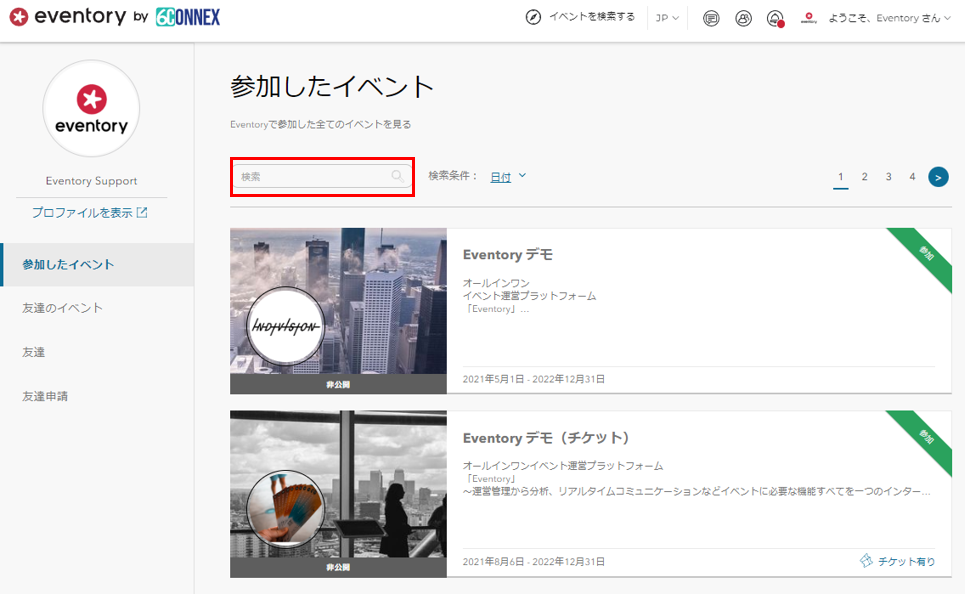Viewport: 965px width, 598px height.
Task: Click the 参加したイベント page heading
Action: 332,87
